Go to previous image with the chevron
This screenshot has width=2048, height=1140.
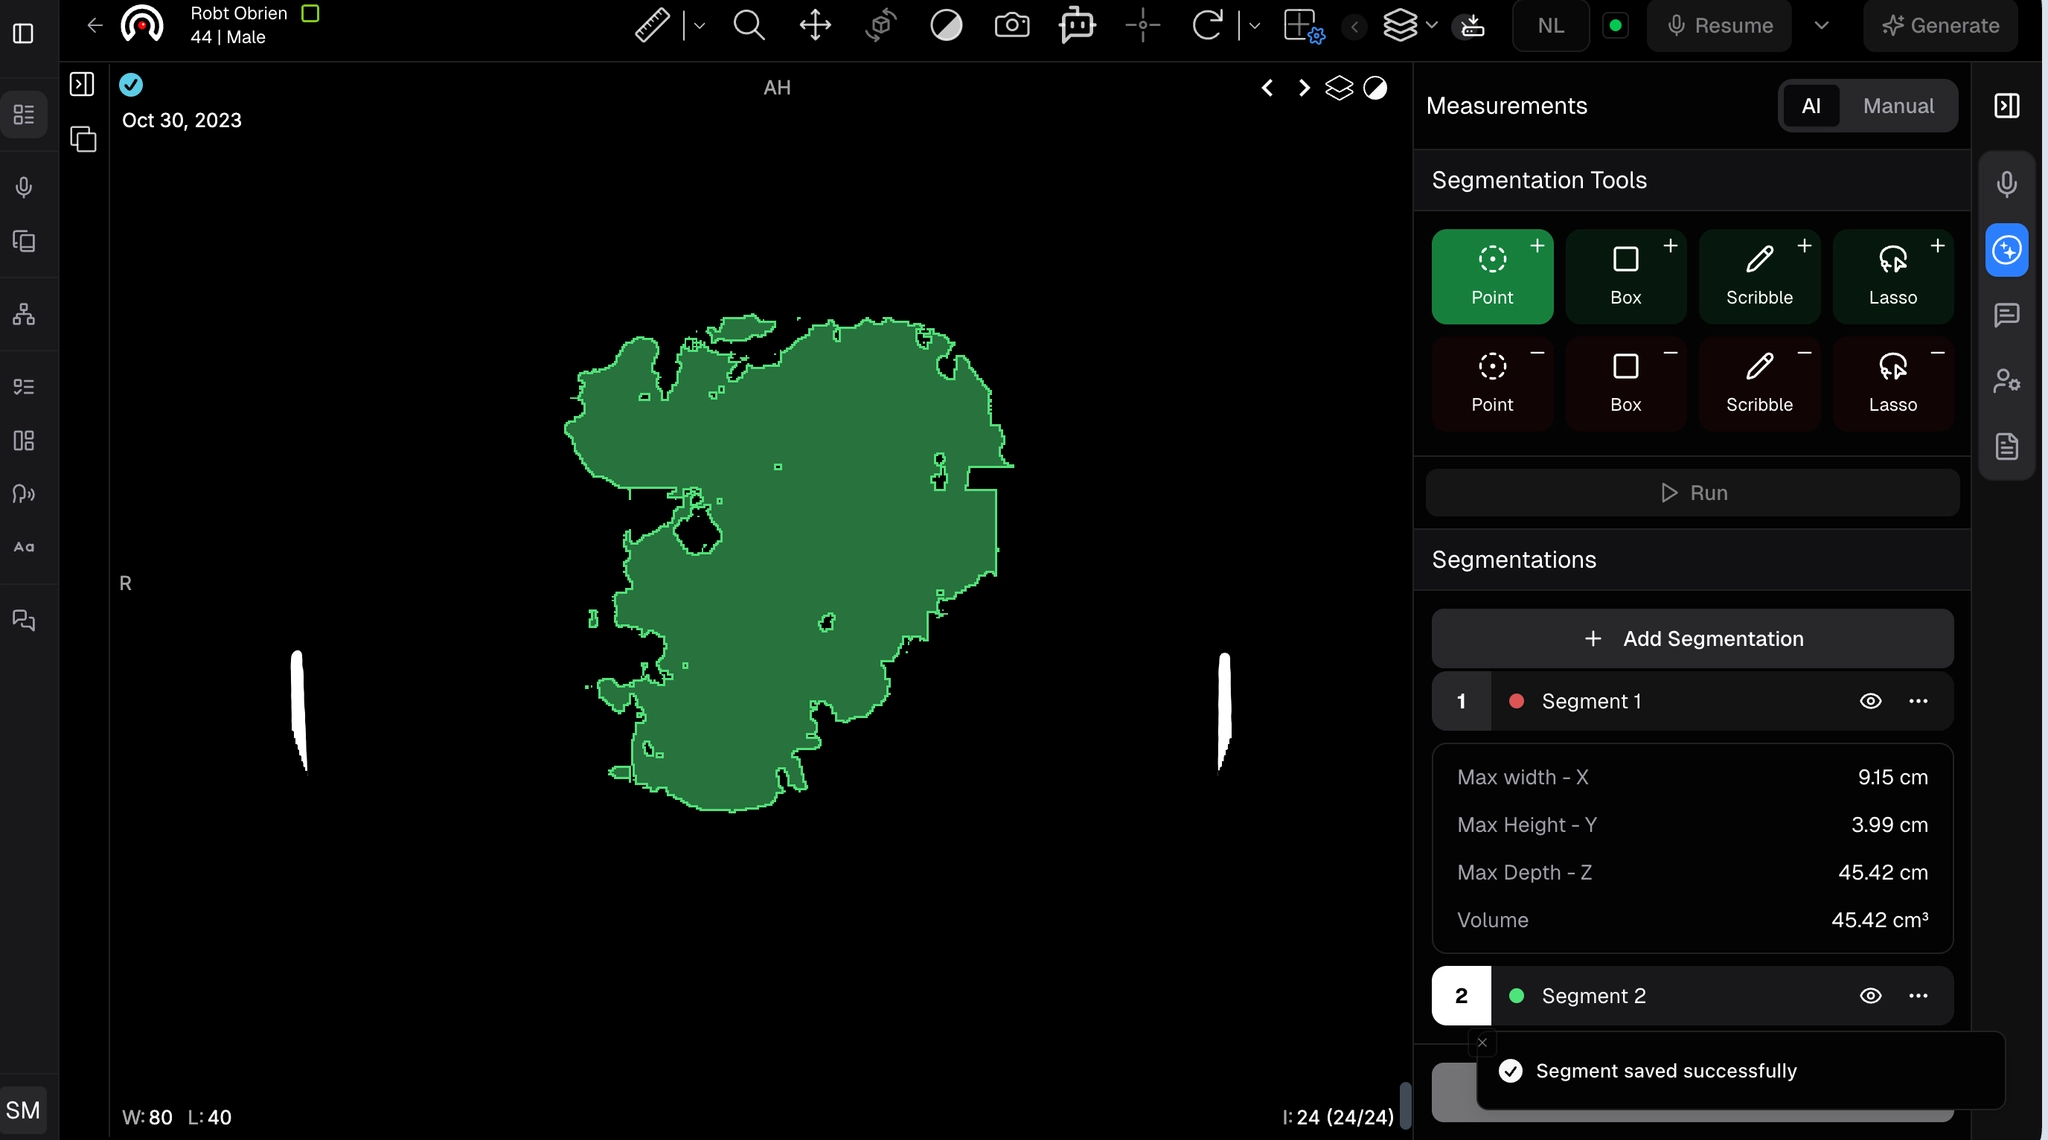pyautogui.click(x=1267, y=88)
